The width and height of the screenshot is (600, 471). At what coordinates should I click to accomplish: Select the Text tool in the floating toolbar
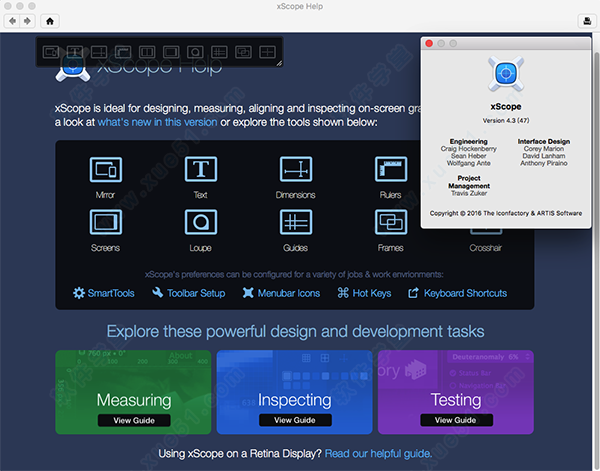tap(75, 52)
